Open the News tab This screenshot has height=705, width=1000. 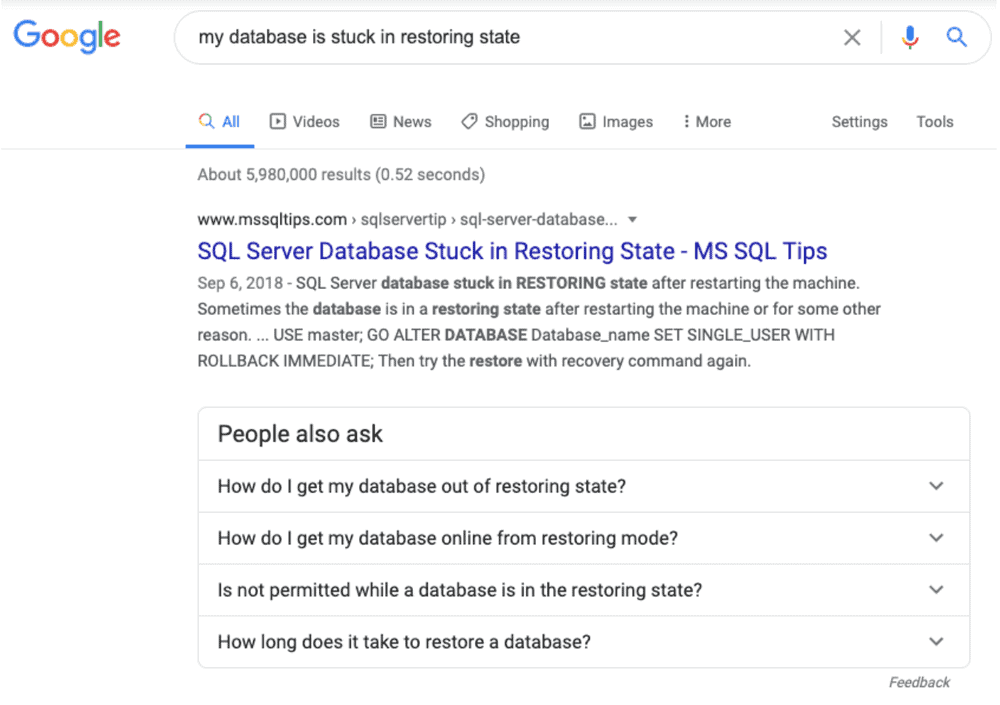coord(401,122)
